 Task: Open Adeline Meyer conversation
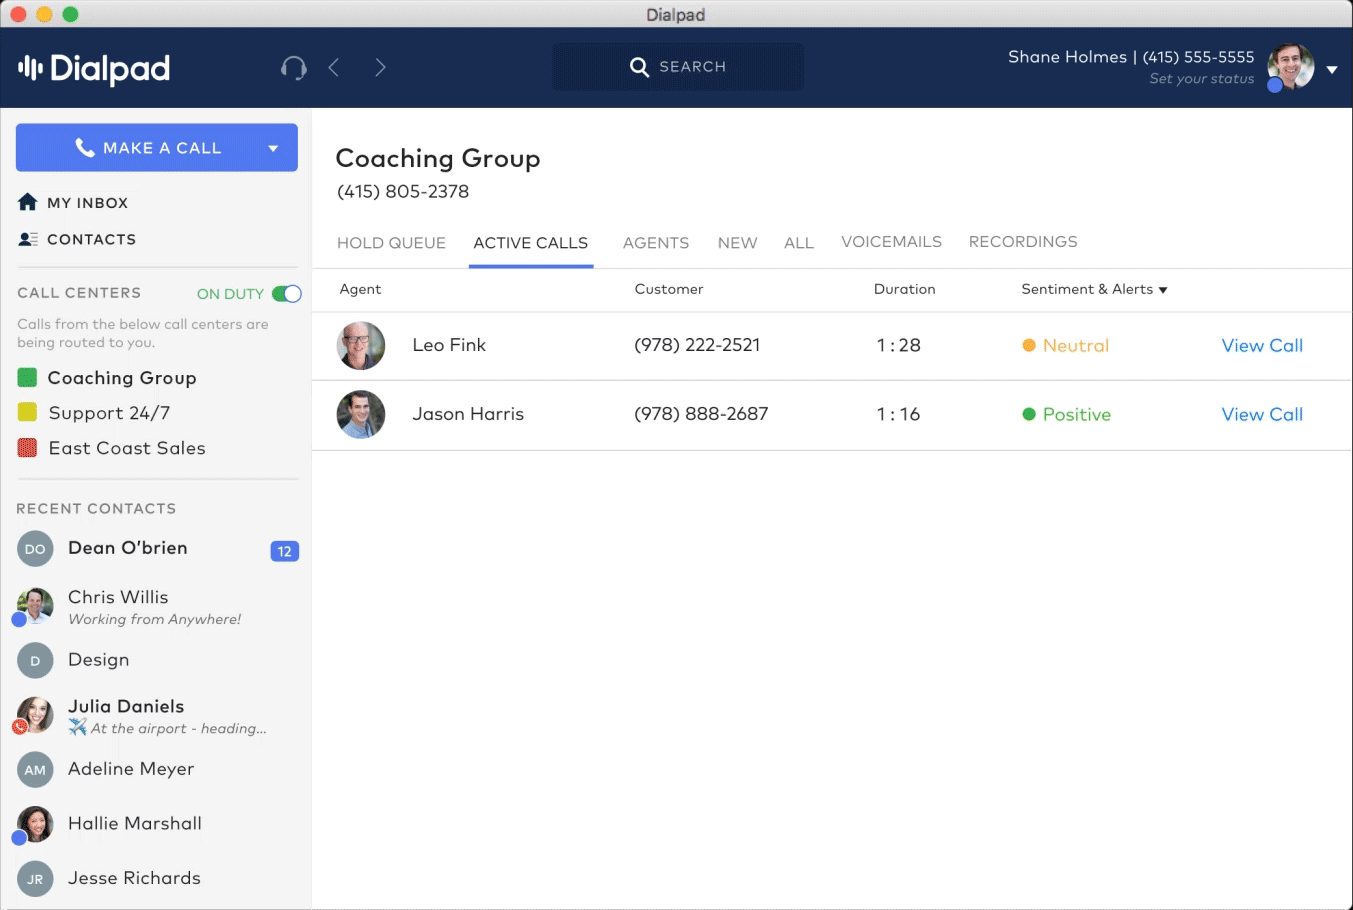tap(131, 769)
